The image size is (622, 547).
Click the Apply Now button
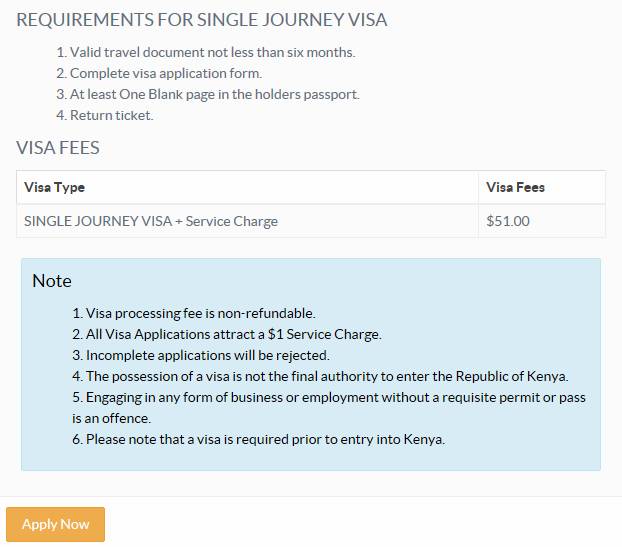[56, 524]
